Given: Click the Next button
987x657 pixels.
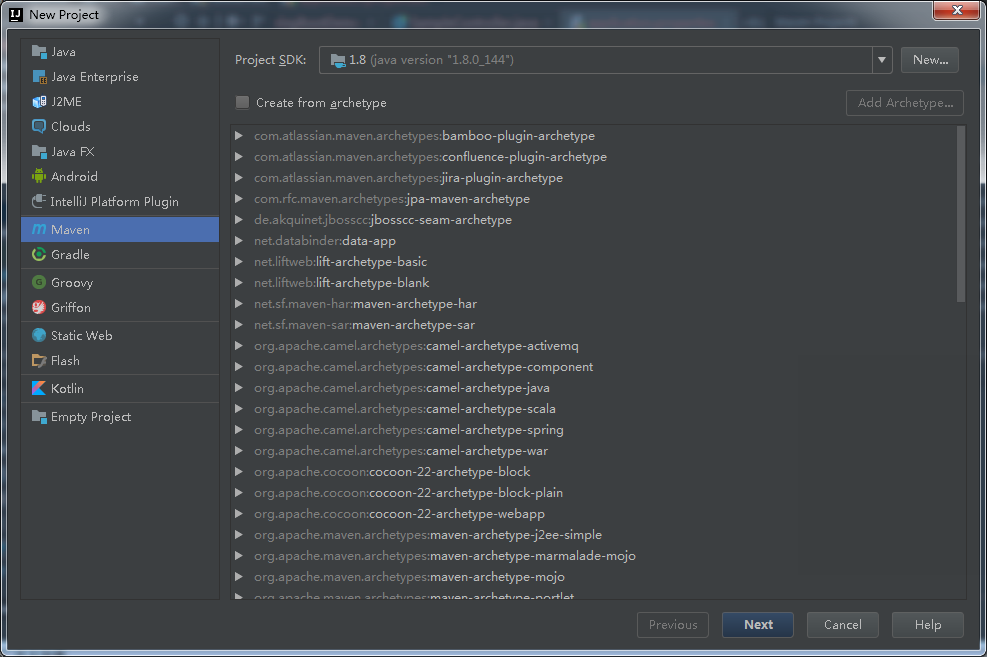Looking at the screenshot, I should 758,625.
